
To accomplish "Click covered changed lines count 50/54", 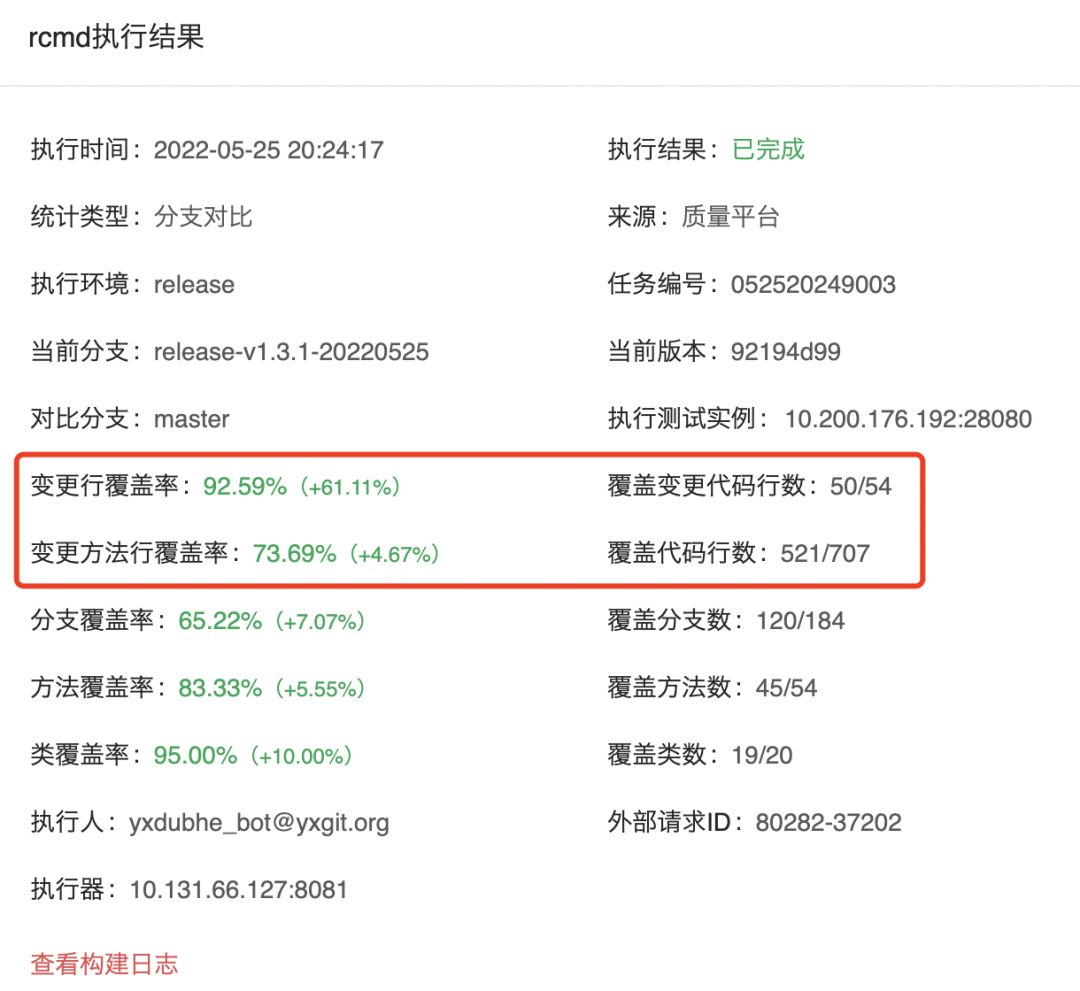I will (x=861, y=487).
